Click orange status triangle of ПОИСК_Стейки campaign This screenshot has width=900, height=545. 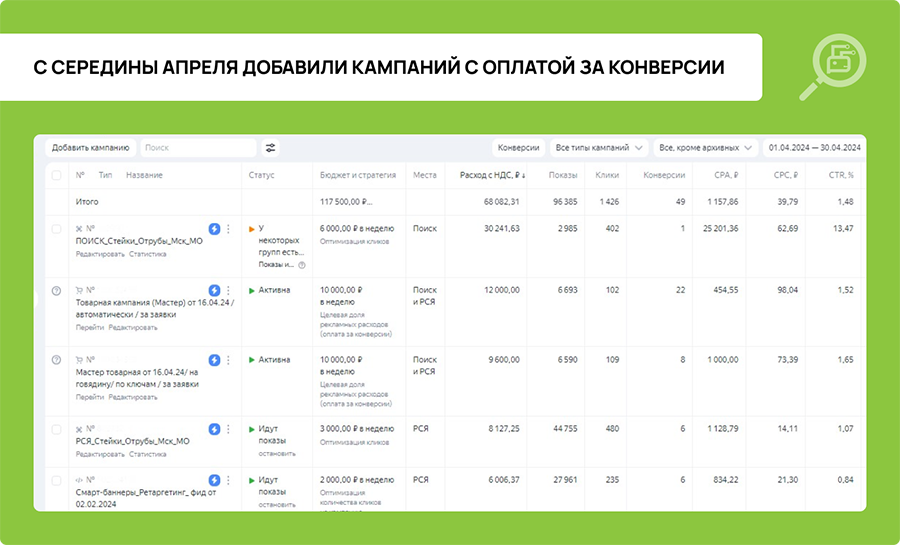click(251, 229)
